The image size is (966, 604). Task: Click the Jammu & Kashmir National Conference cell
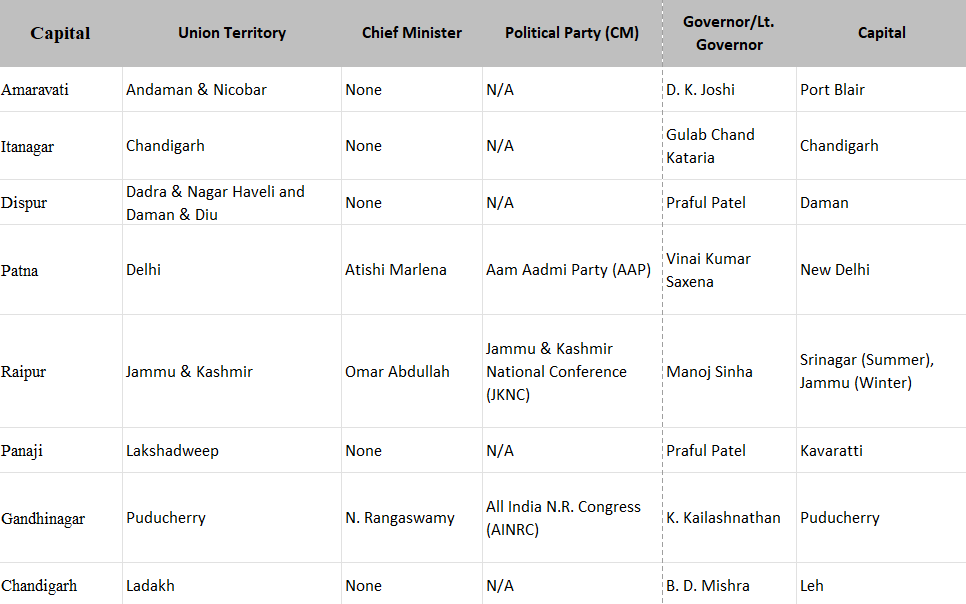point(556,372)
